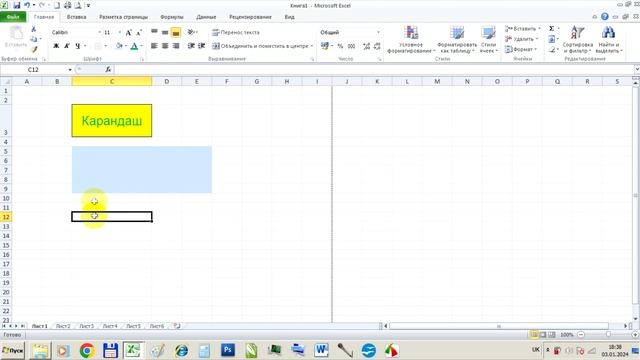This screenshot has width=640, height=360.
Task: Zoom in with plus button
Action: 635,335
